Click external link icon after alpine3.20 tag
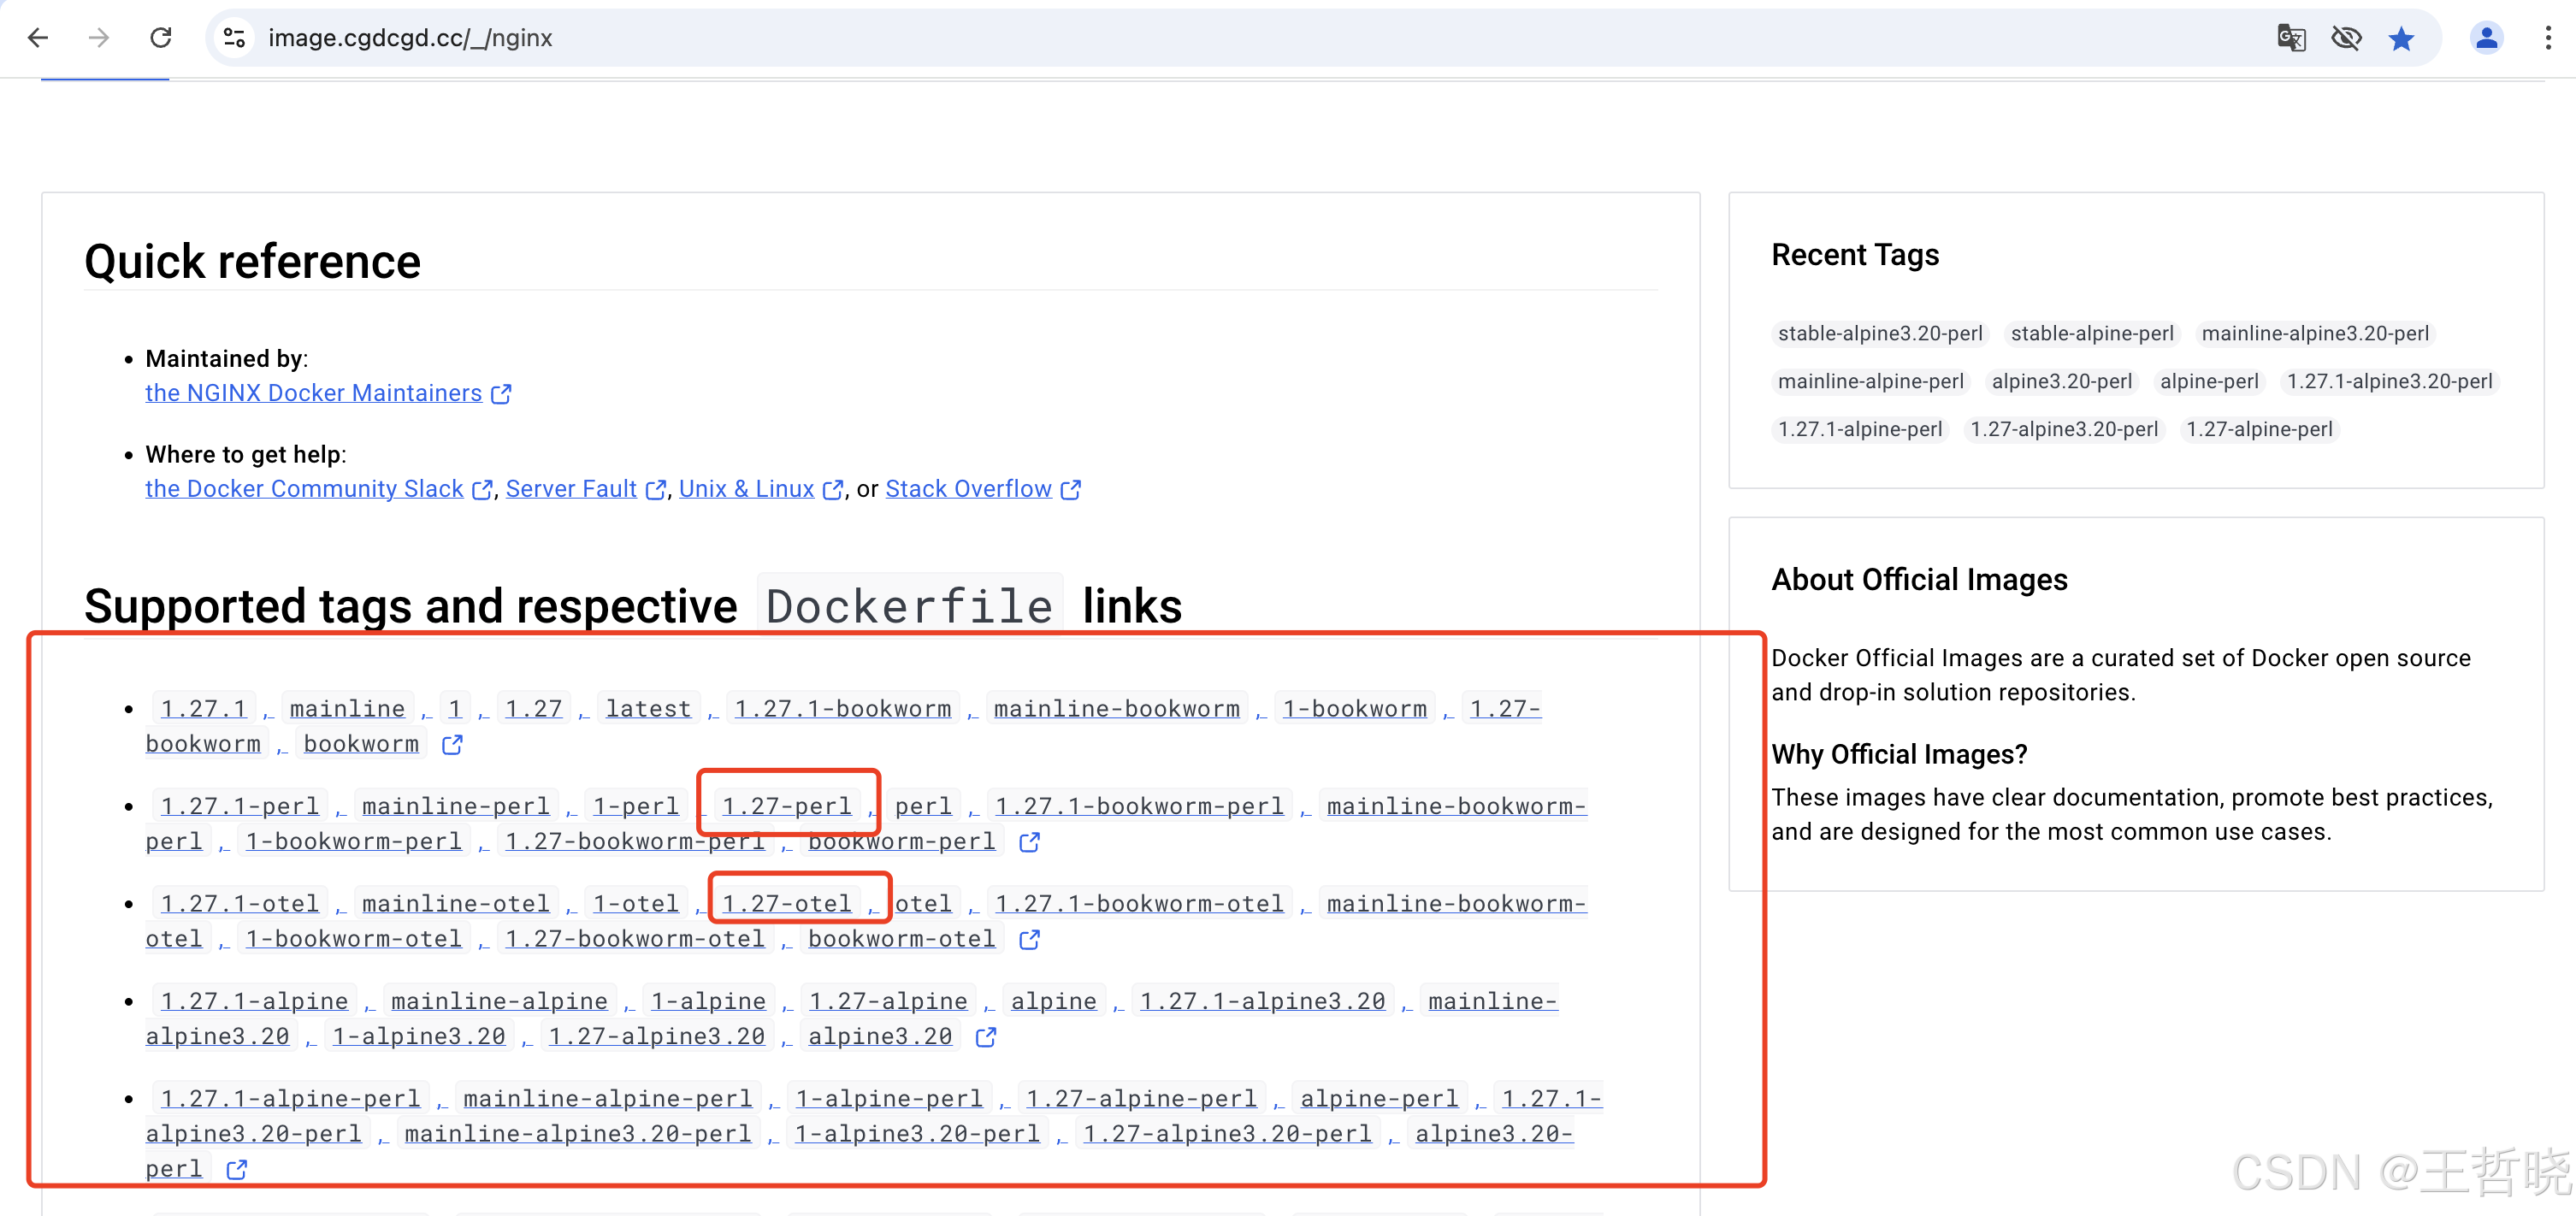Image resolution: width=2576 pixels, height=1216 pixels. point(986,1037)
